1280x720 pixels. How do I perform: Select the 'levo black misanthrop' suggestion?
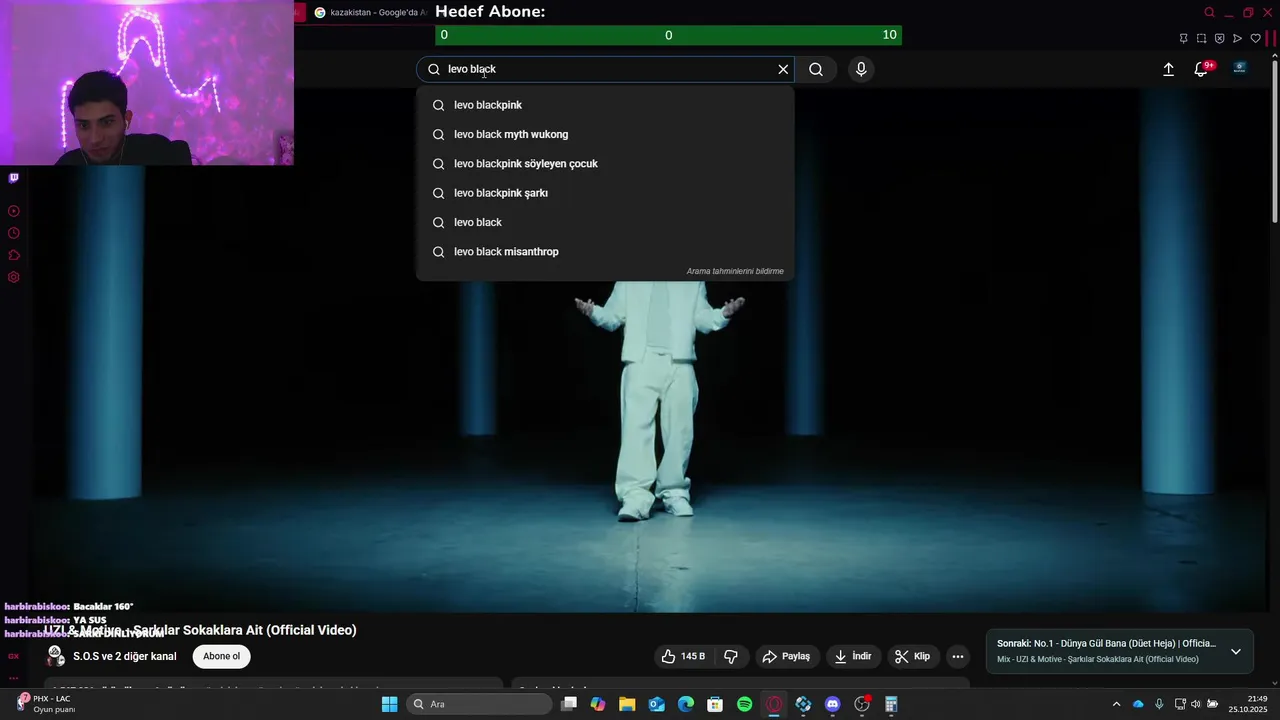point(605,252)
